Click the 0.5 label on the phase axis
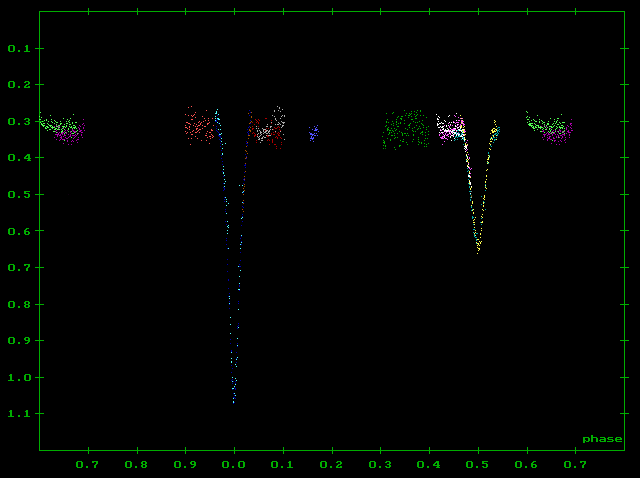This screenshot has width=640, height=478. pos(478,465)
